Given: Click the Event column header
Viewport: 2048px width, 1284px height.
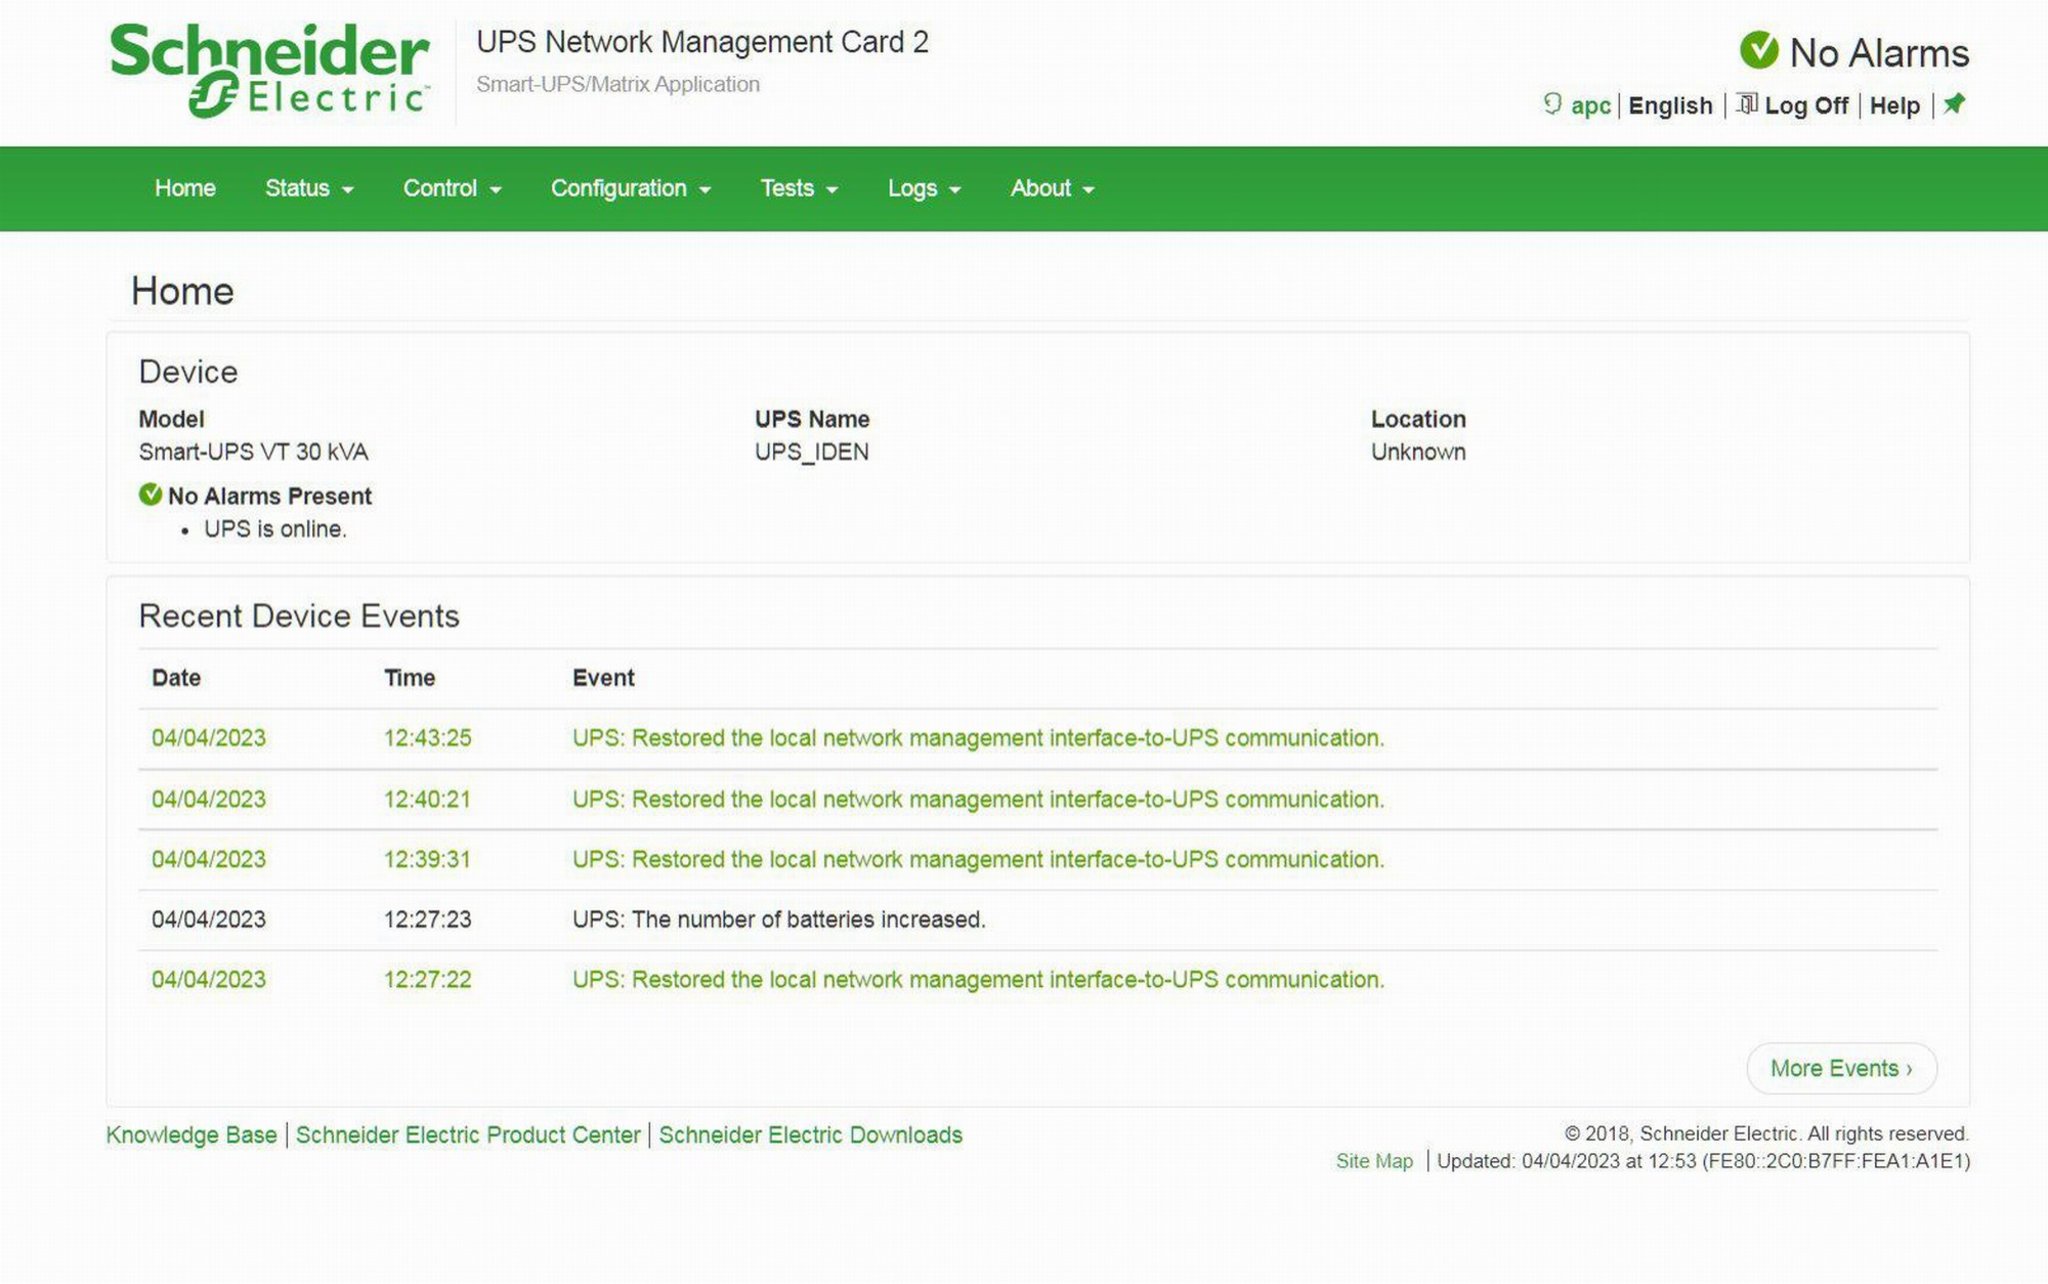Looking at the screenshot, I should [603, 678].
